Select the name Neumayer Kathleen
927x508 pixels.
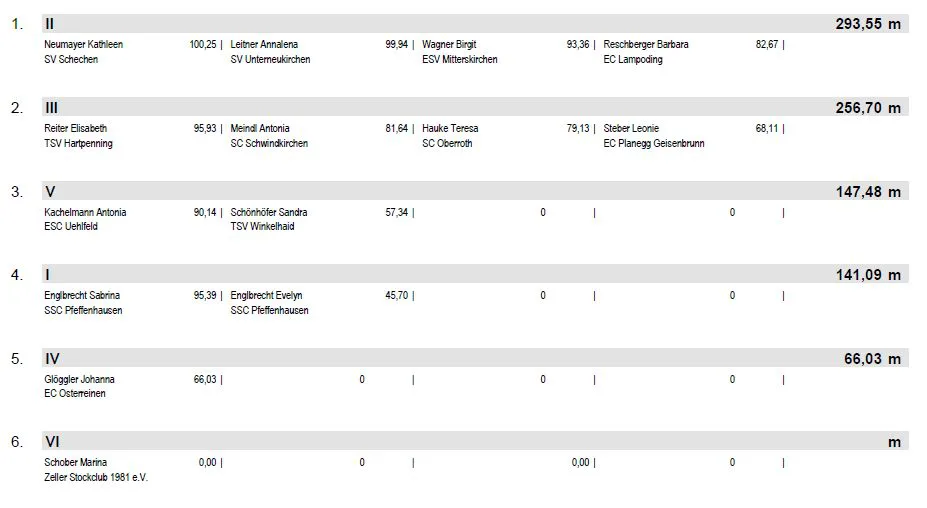(83, 44)
